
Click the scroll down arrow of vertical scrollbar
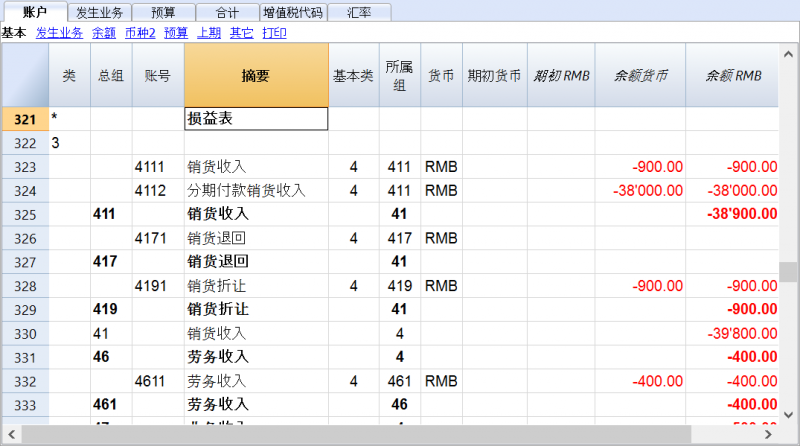pyautogui.click(x=788, y=414)
